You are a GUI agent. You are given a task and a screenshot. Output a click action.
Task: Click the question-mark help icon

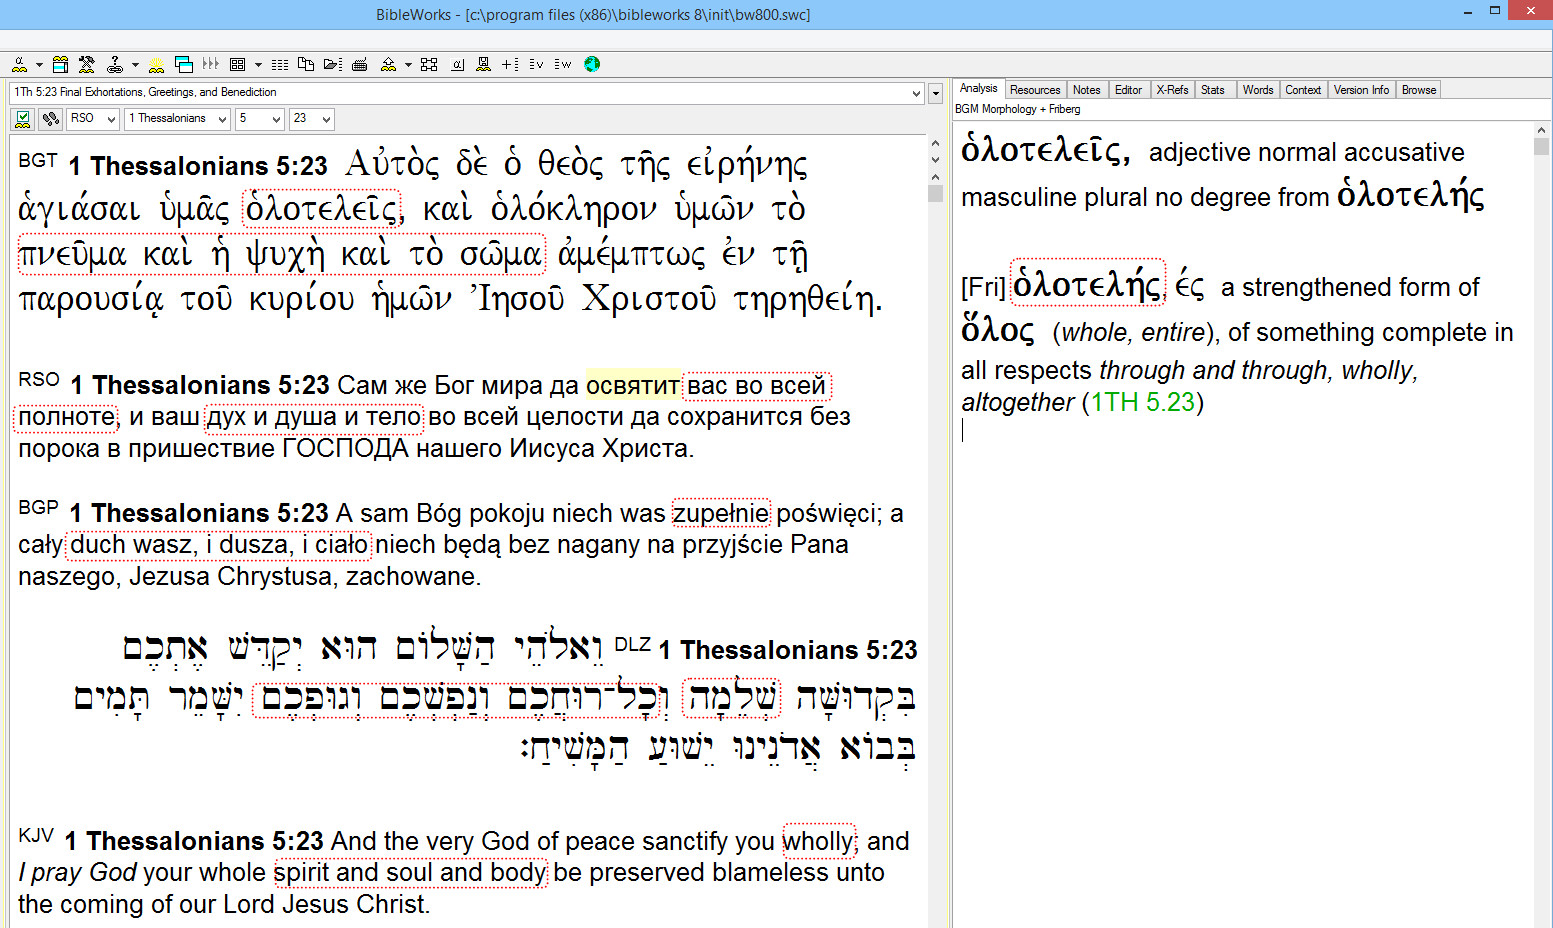[115, 64]
